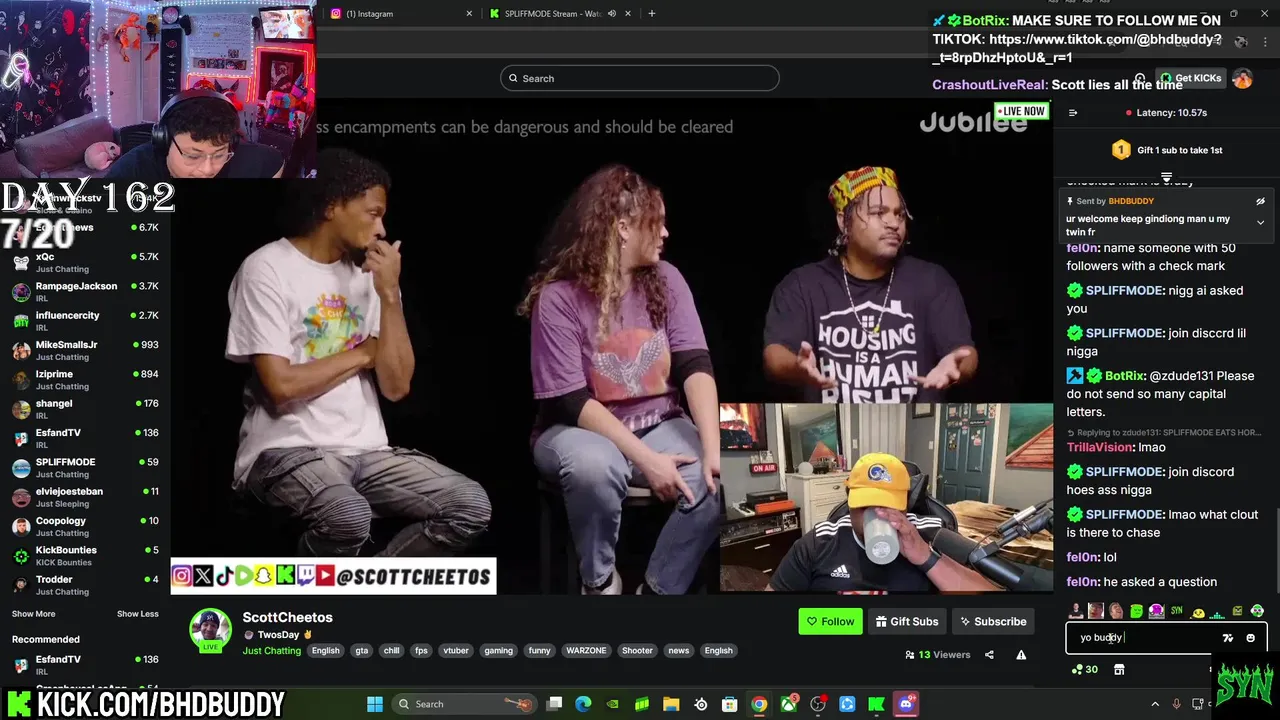The height and width of the screenshot is (720, 1280).
Task: Expand sidebar list with Show More
Action: pos(33,614)
